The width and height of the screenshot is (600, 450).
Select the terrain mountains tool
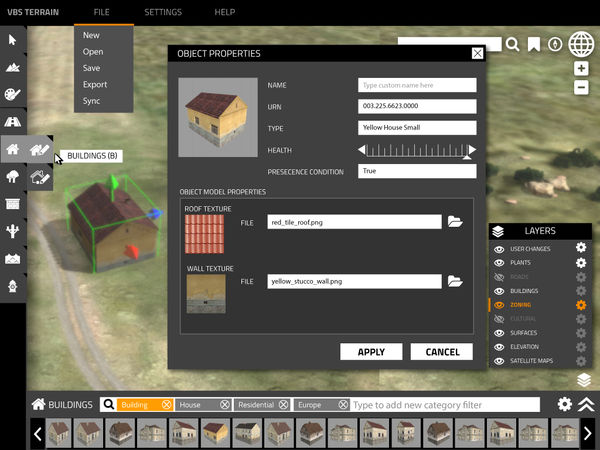click(13, 67)
